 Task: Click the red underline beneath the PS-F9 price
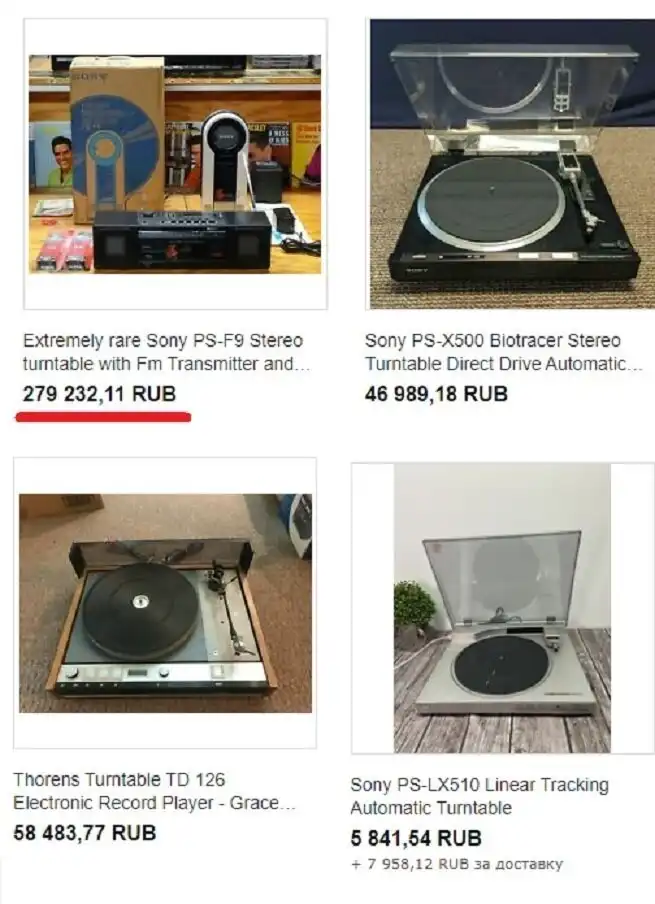pos(103,417)
